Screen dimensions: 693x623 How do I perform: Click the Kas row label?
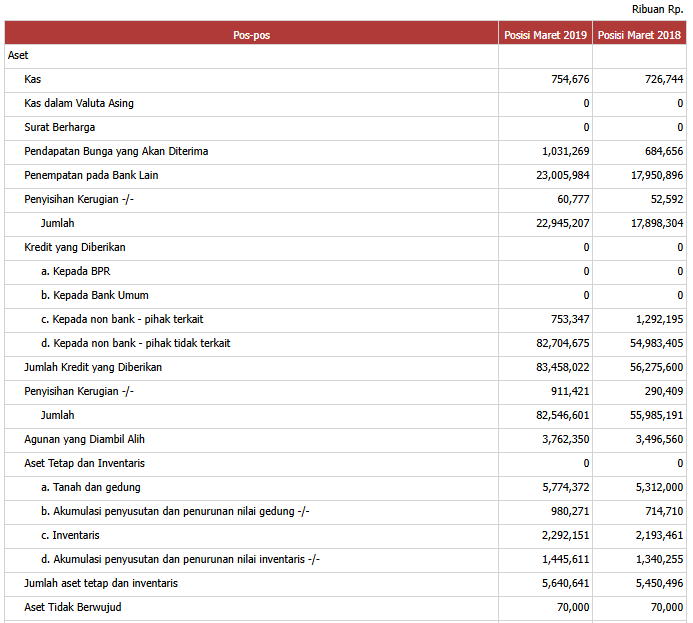(33, 80)
